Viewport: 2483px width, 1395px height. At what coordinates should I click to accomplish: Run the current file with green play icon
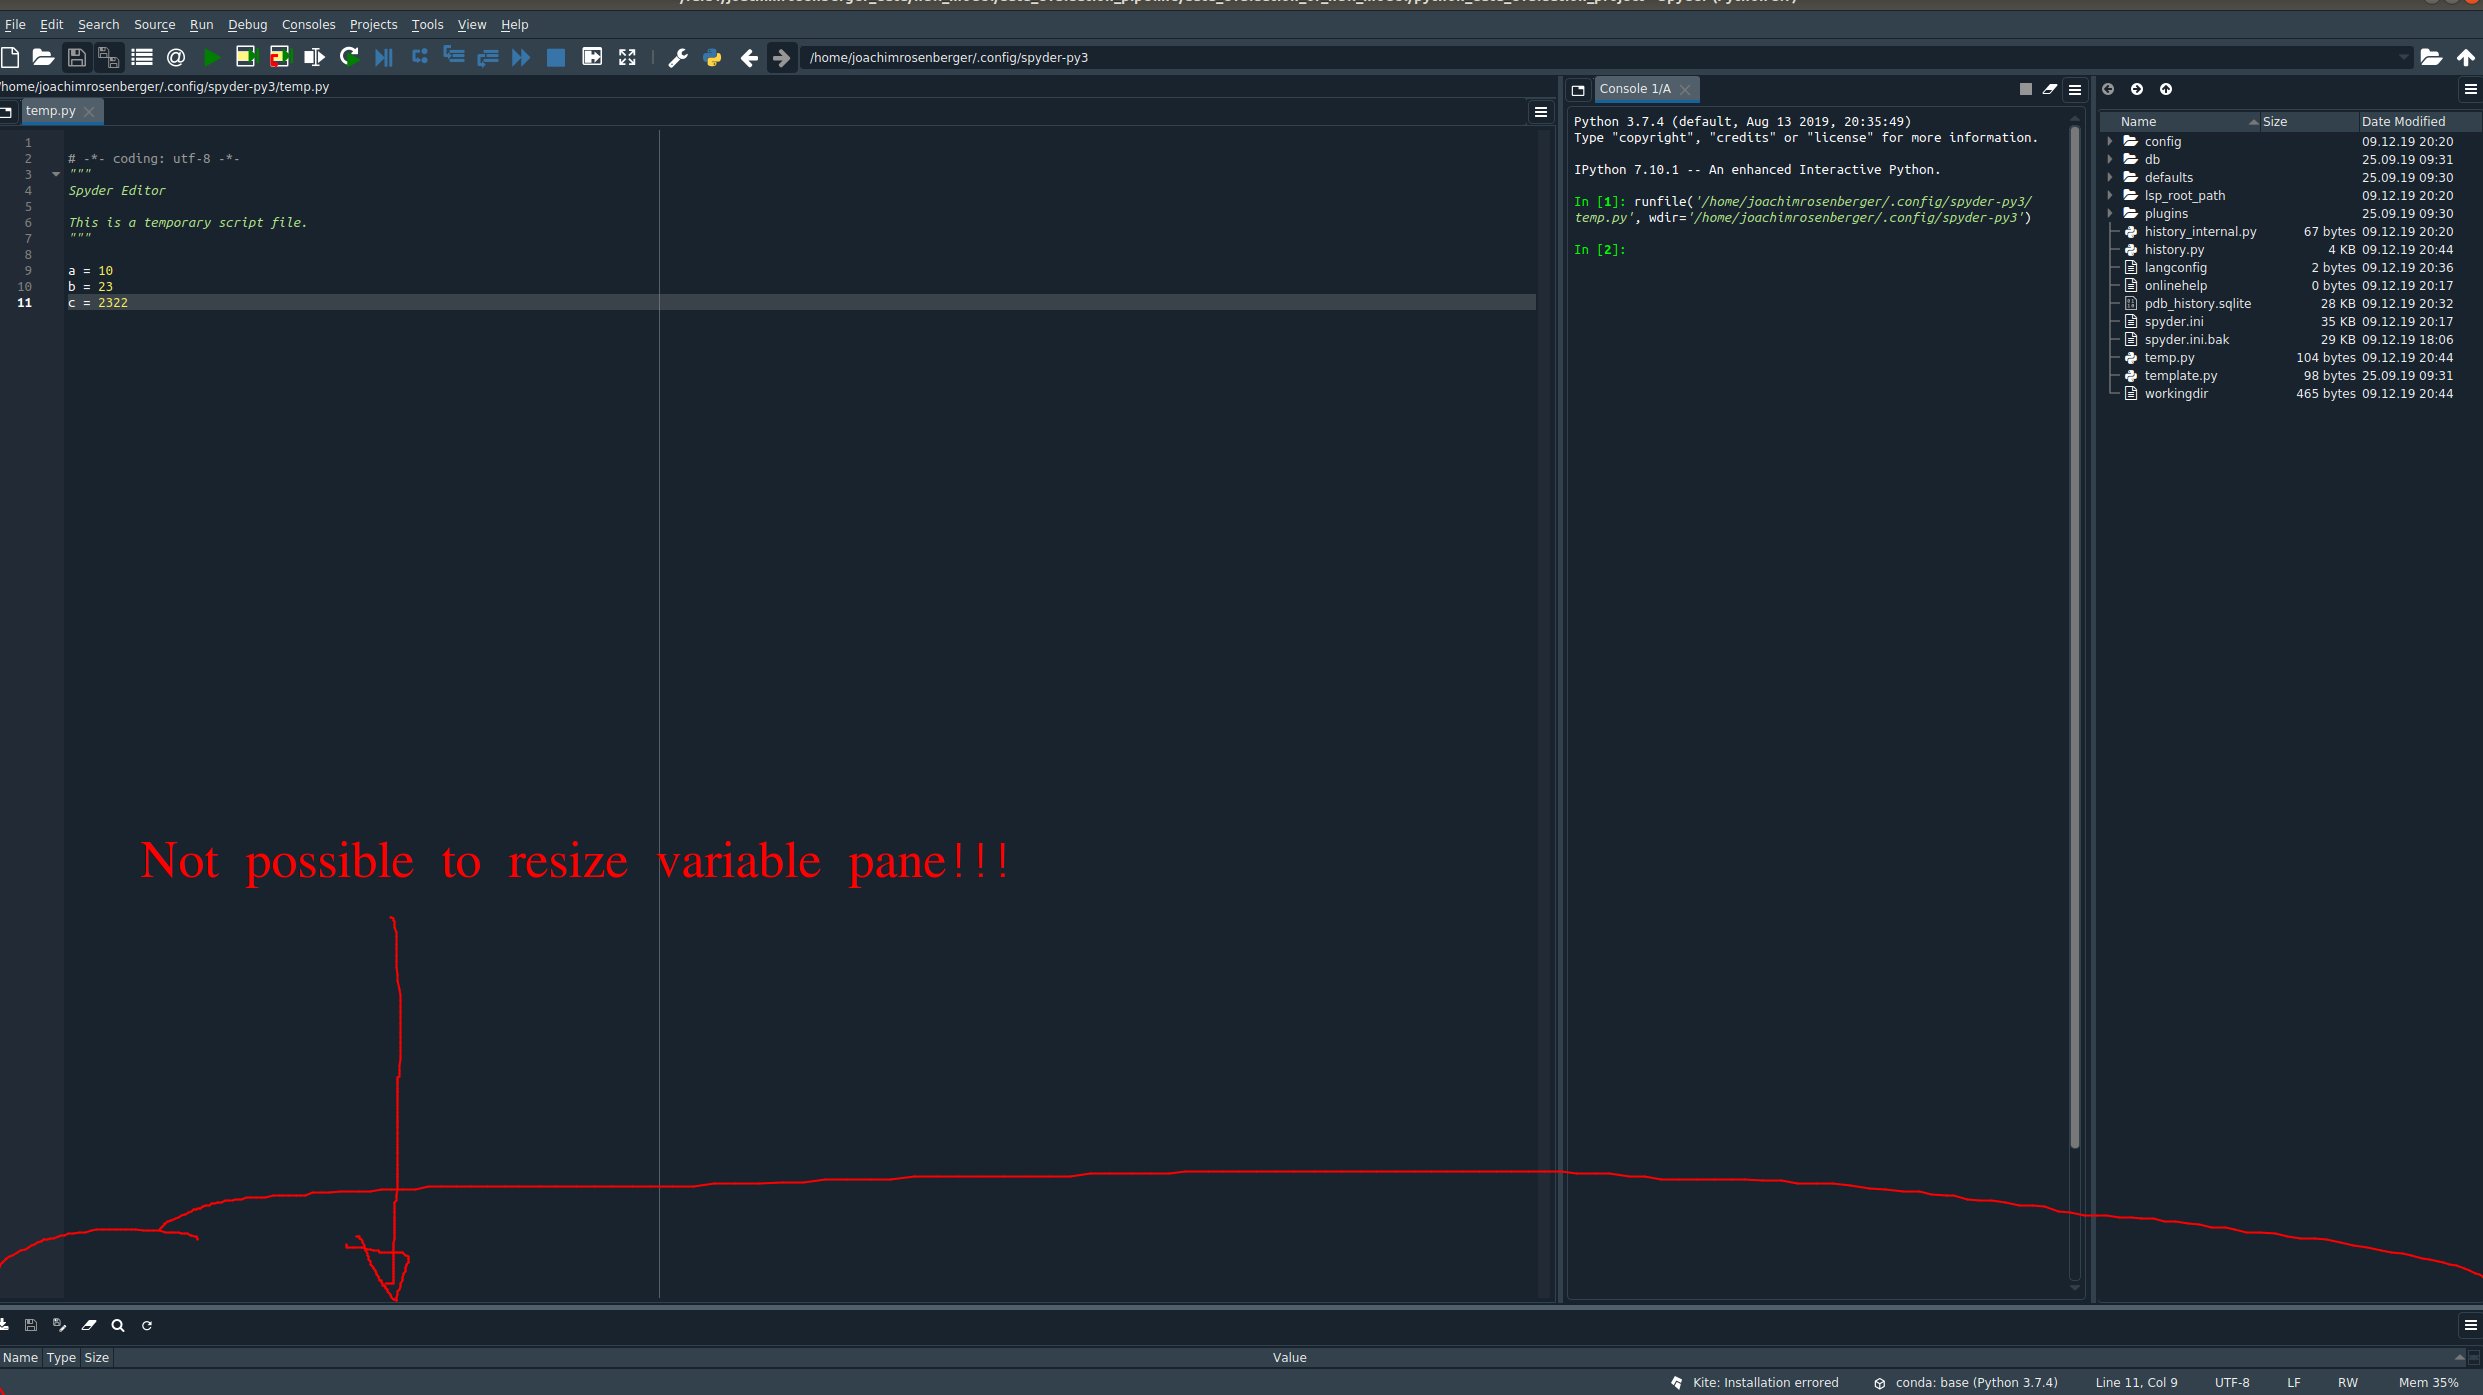(211, 58)
